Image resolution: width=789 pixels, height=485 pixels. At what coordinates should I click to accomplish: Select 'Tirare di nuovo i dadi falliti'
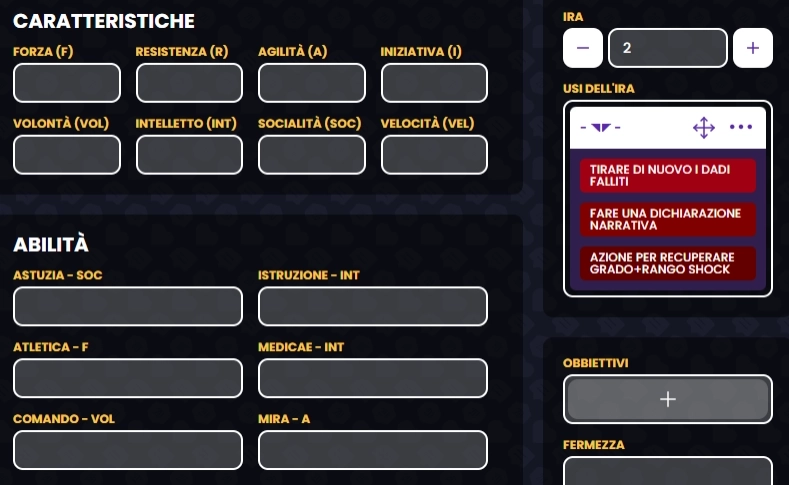click(x=667, y=176)
